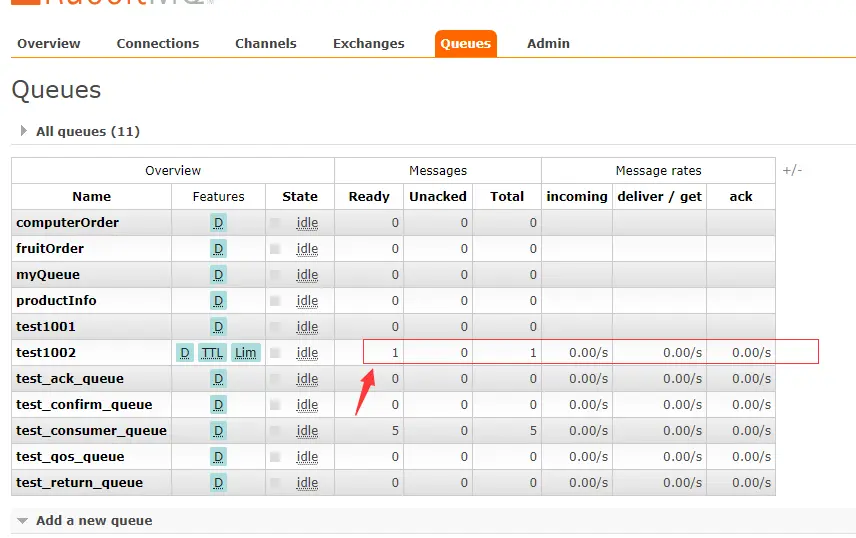The width and height of the screenshot is (856, 538).
Task: Go to the Channels tab
Action: pyautogui.click(x=266, y=44)
